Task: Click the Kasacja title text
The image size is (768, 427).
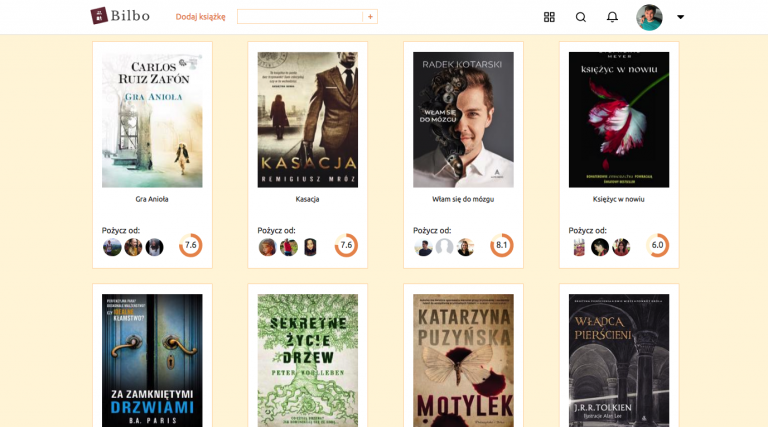Action: click(x=308, y=199)
